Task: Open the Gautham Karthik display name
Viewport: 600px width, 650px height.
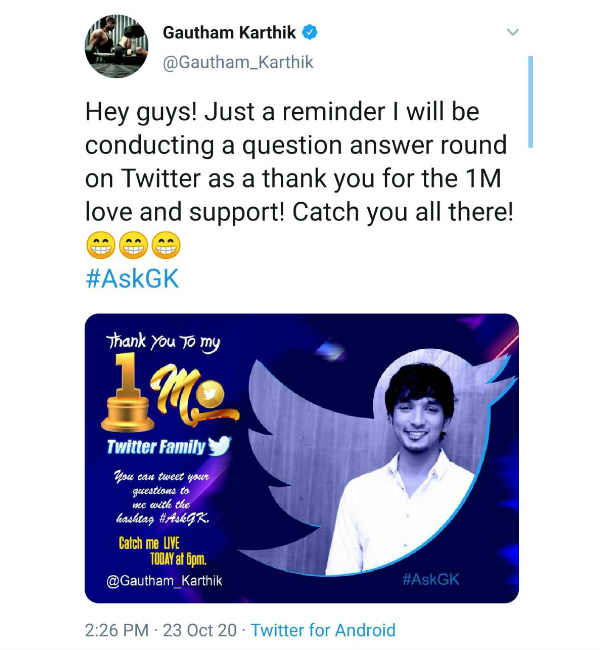Action: (229, 32)
